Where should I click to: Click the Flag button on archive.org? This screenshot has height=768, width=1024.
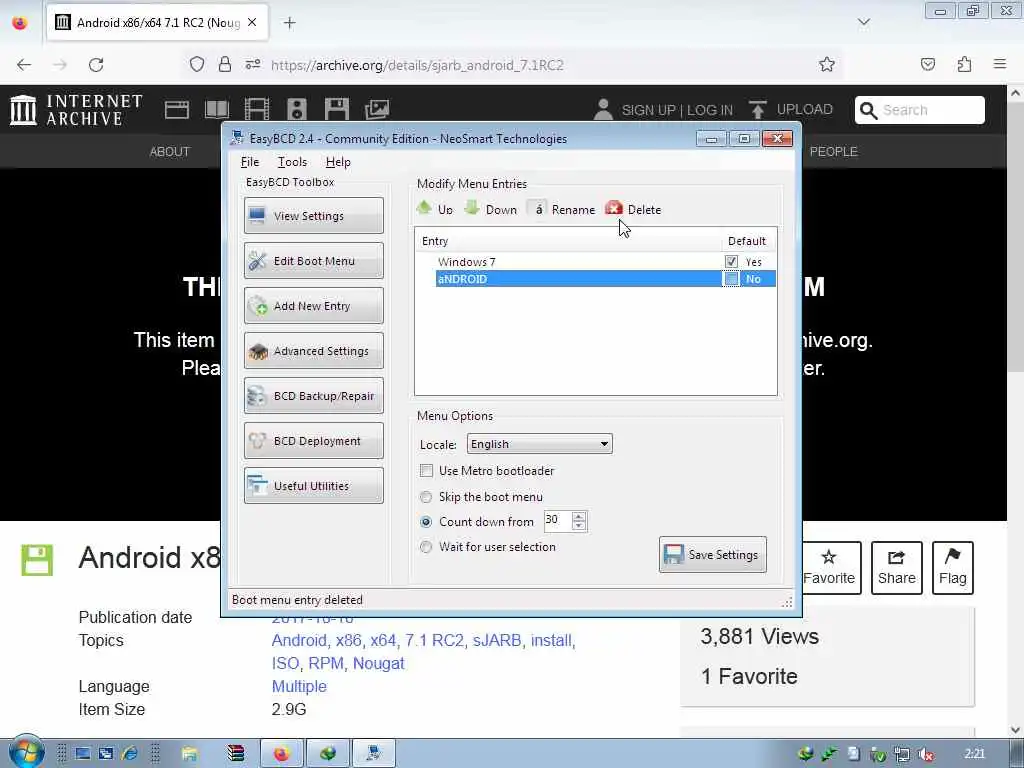[953, 568]
